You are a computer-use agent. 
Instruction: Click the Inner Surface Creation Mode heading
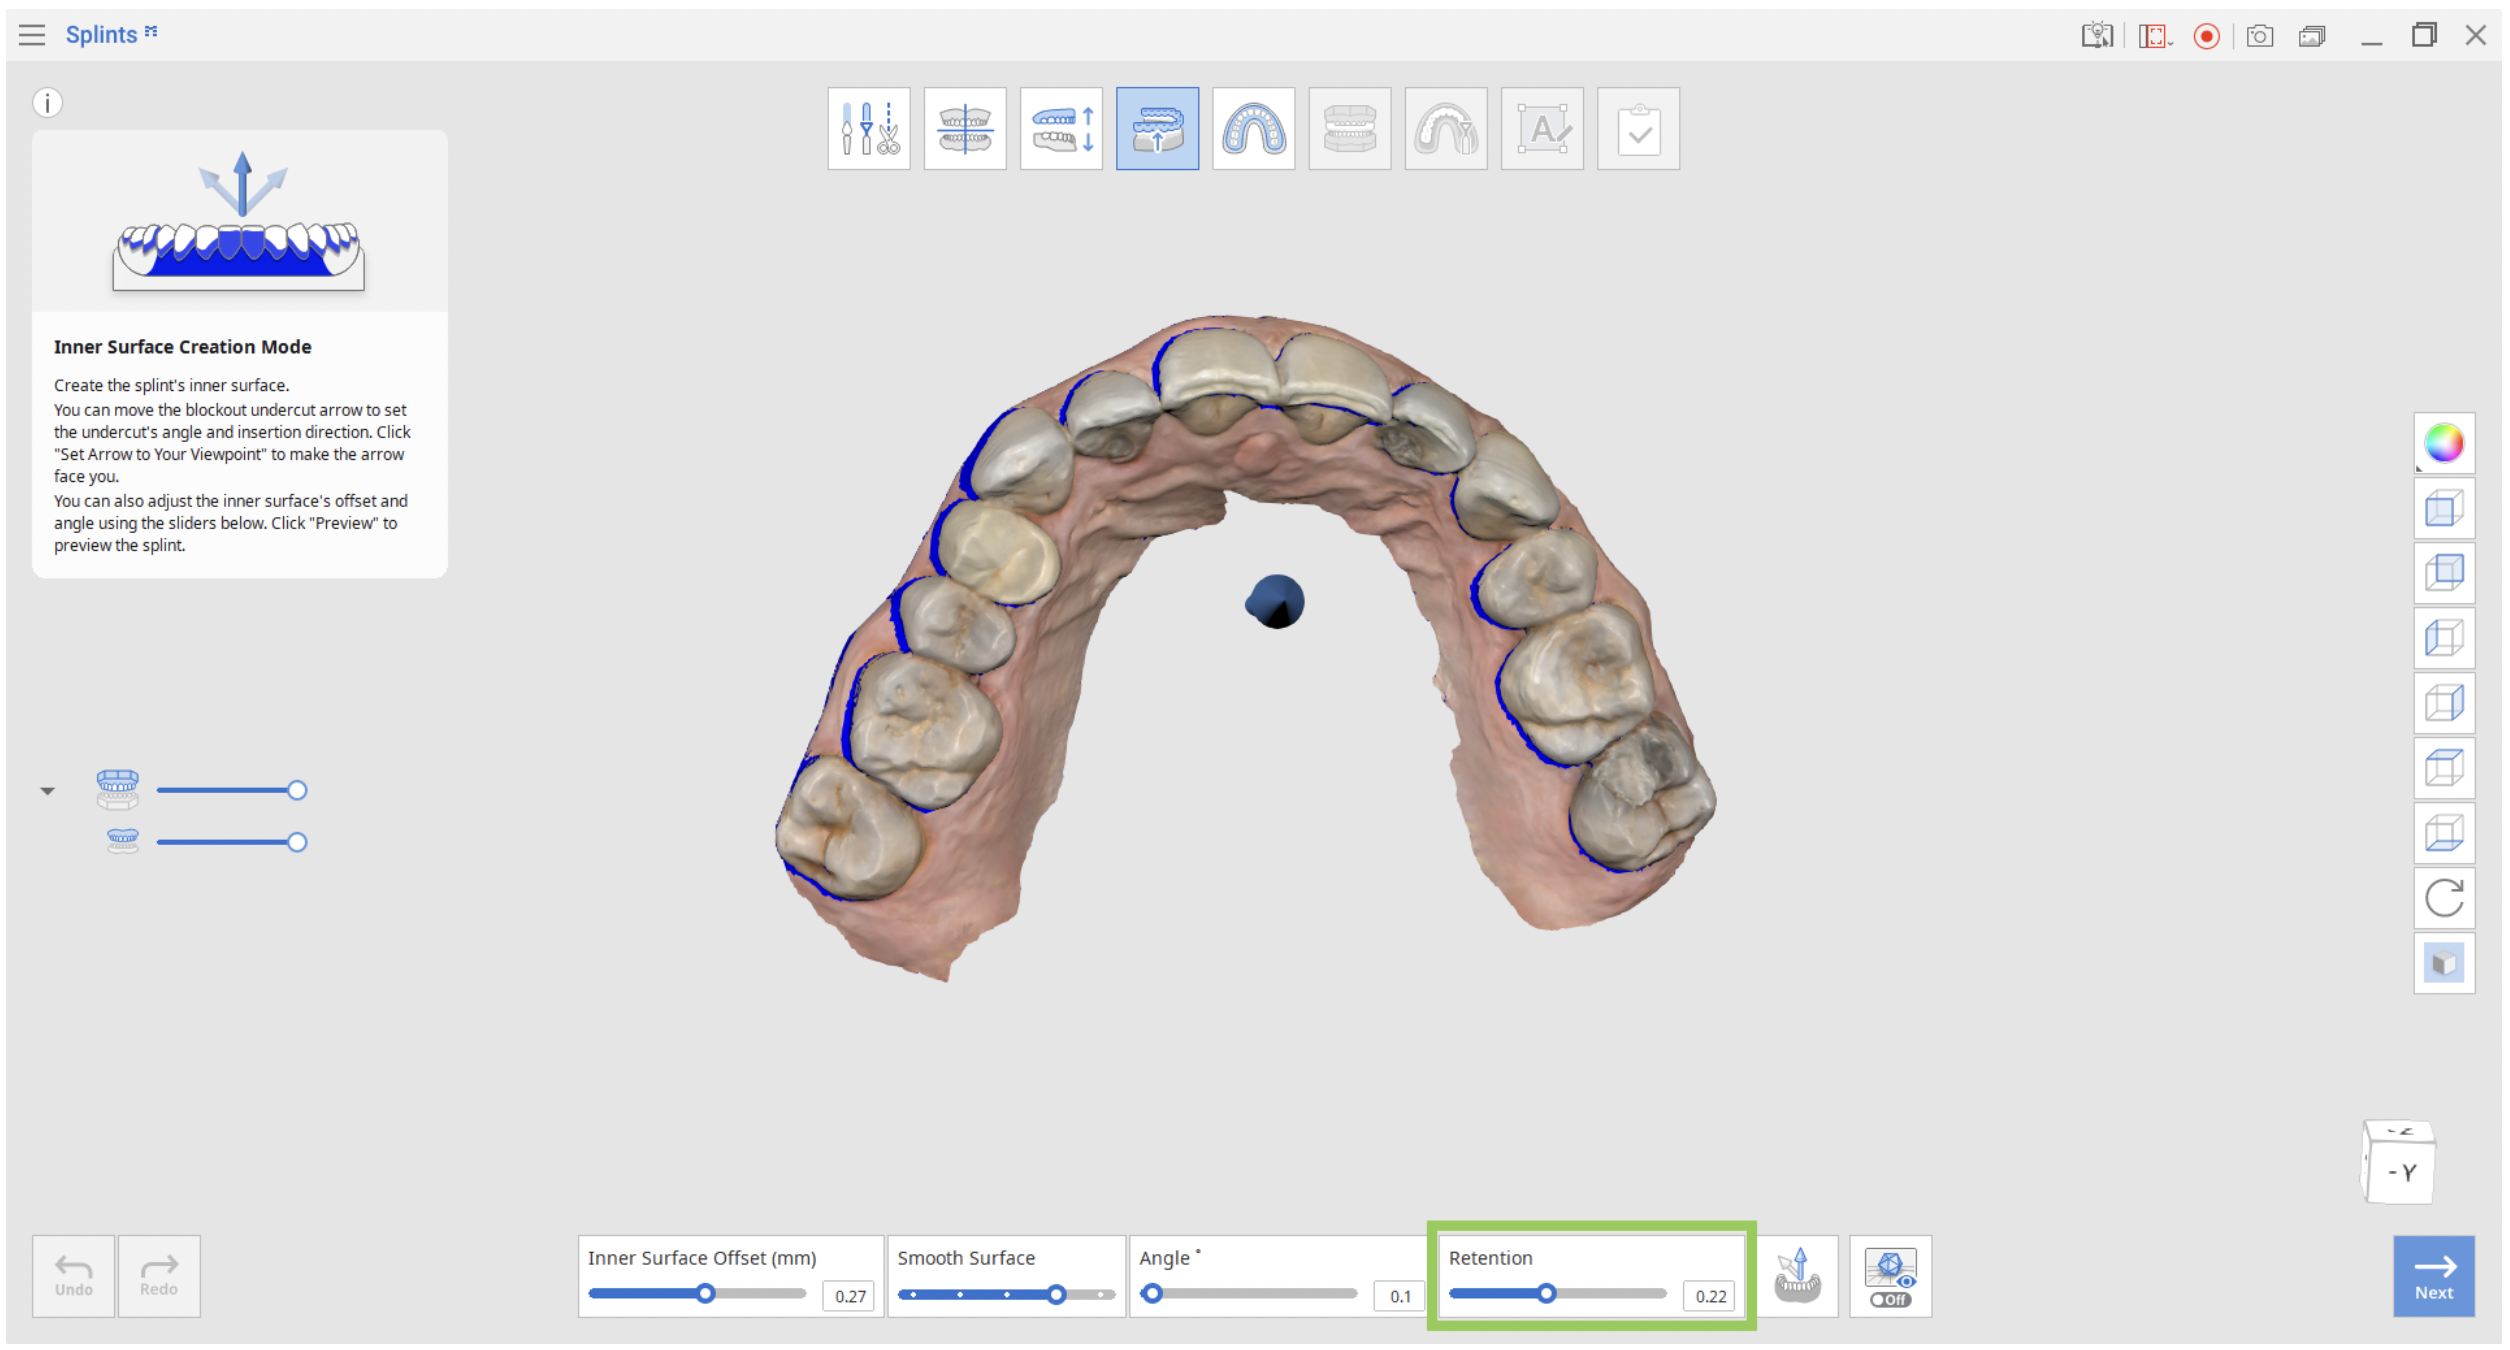pyautogui.click(x=182, y=347)
